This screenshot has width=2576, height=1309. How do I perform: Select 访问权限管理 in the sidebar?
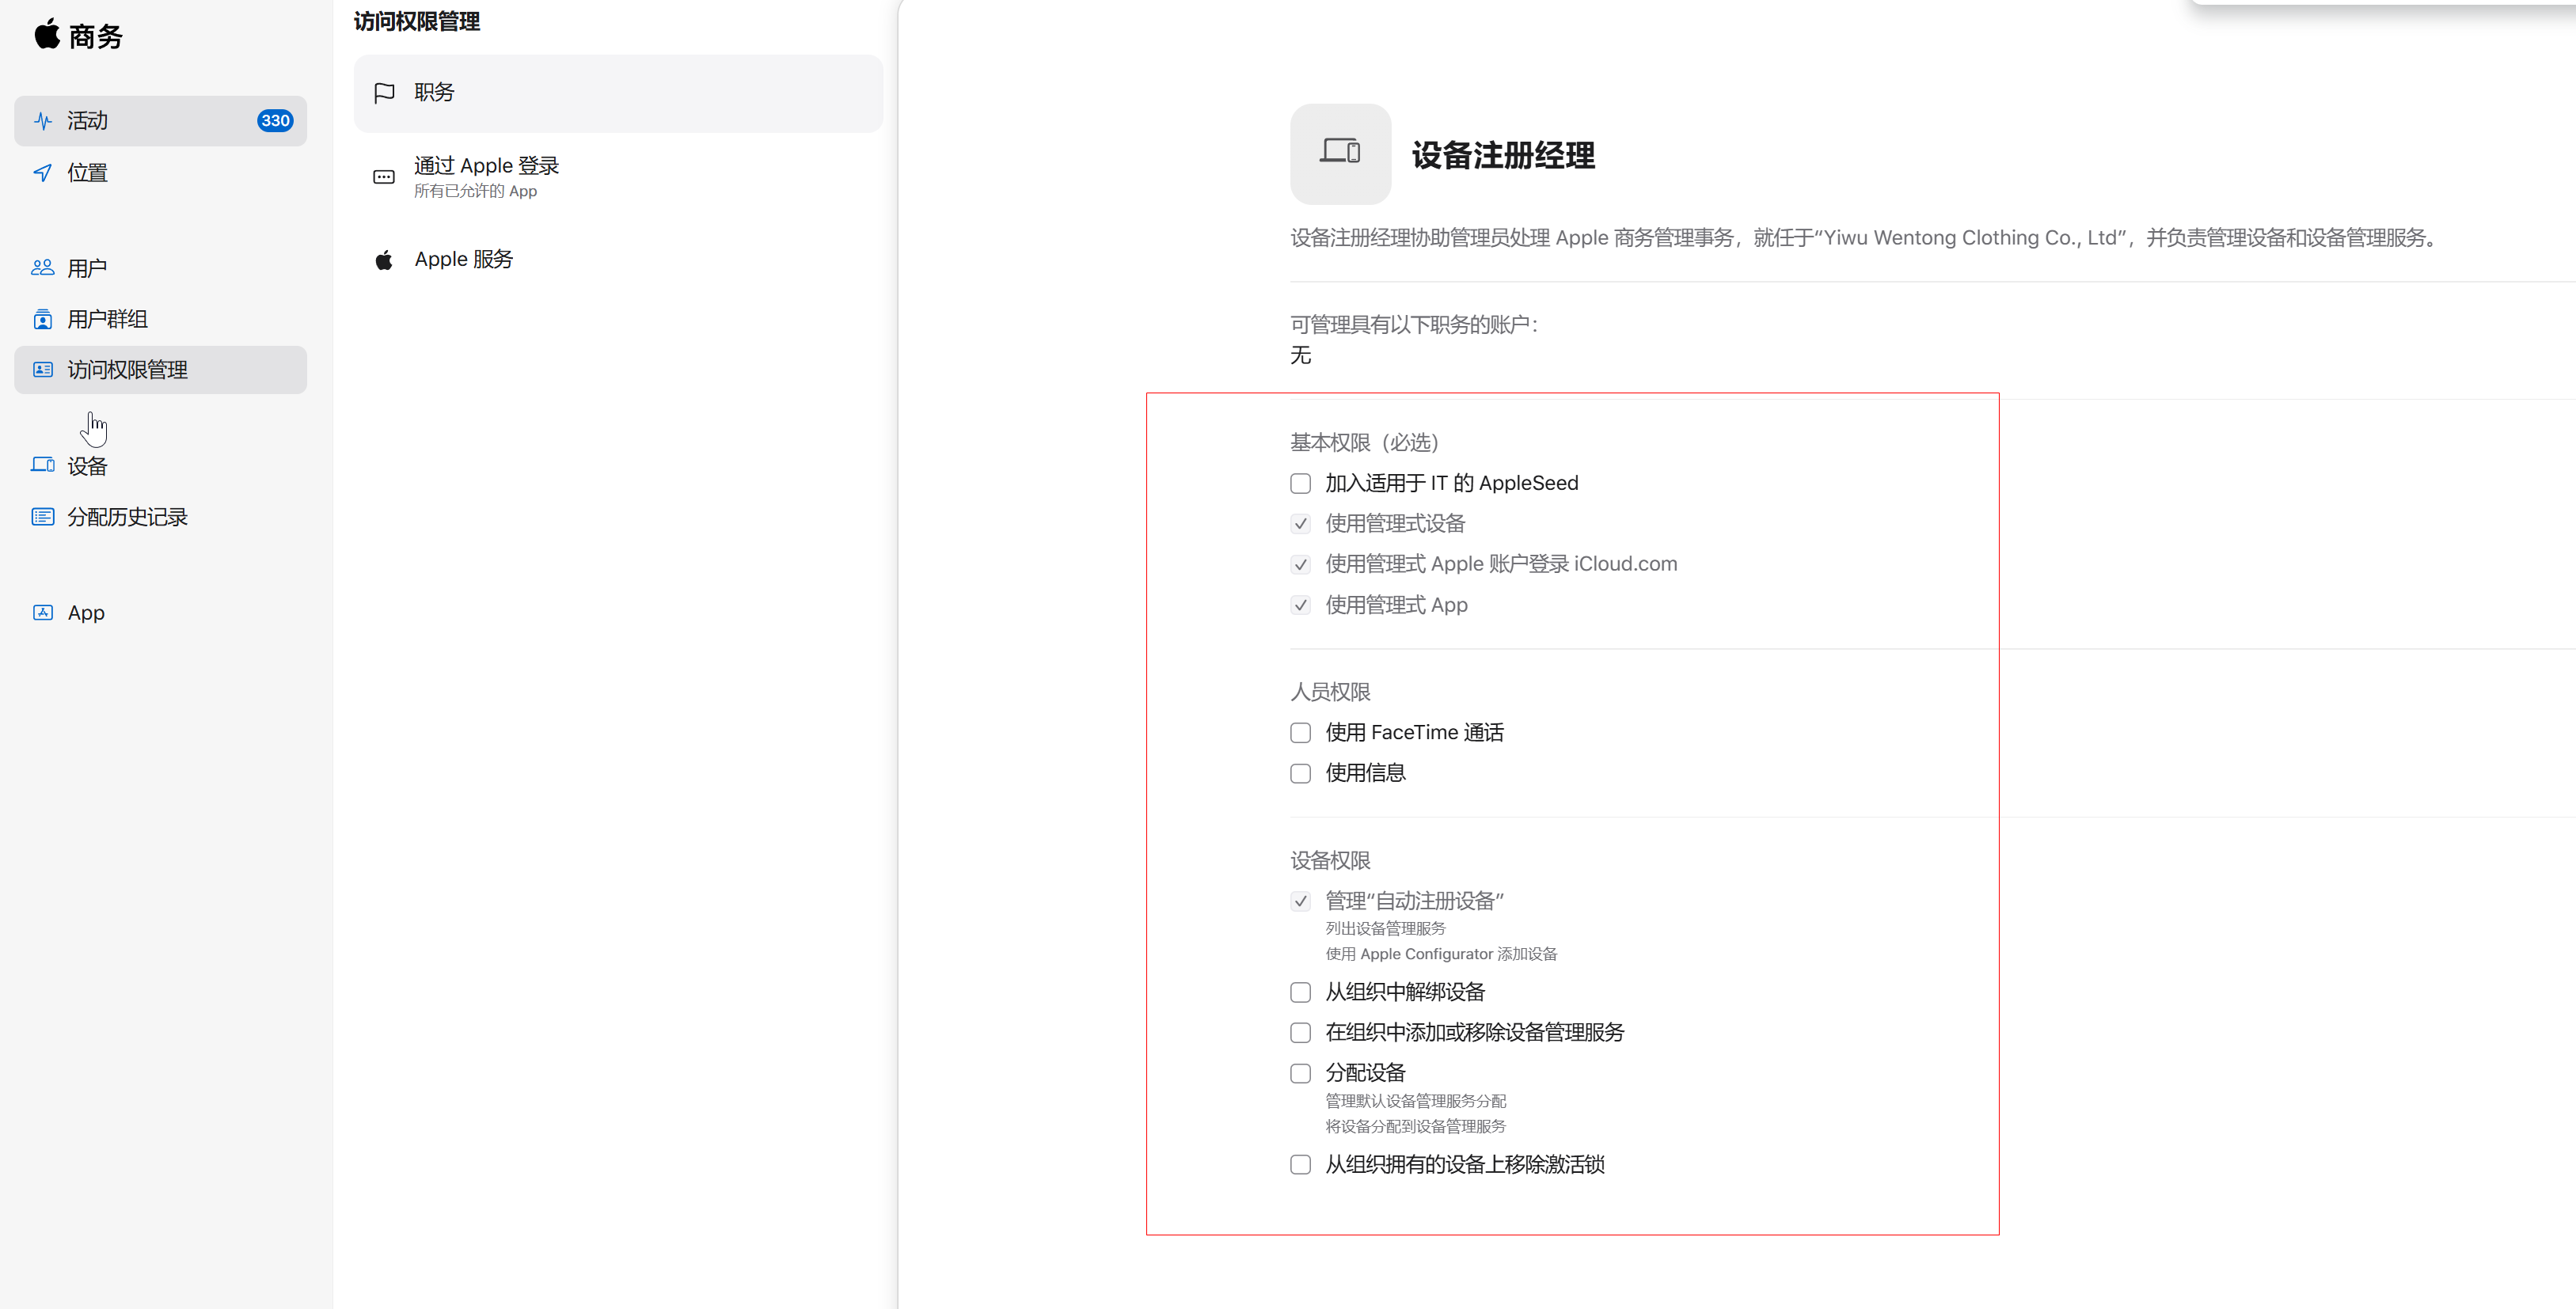click(160, 370)
